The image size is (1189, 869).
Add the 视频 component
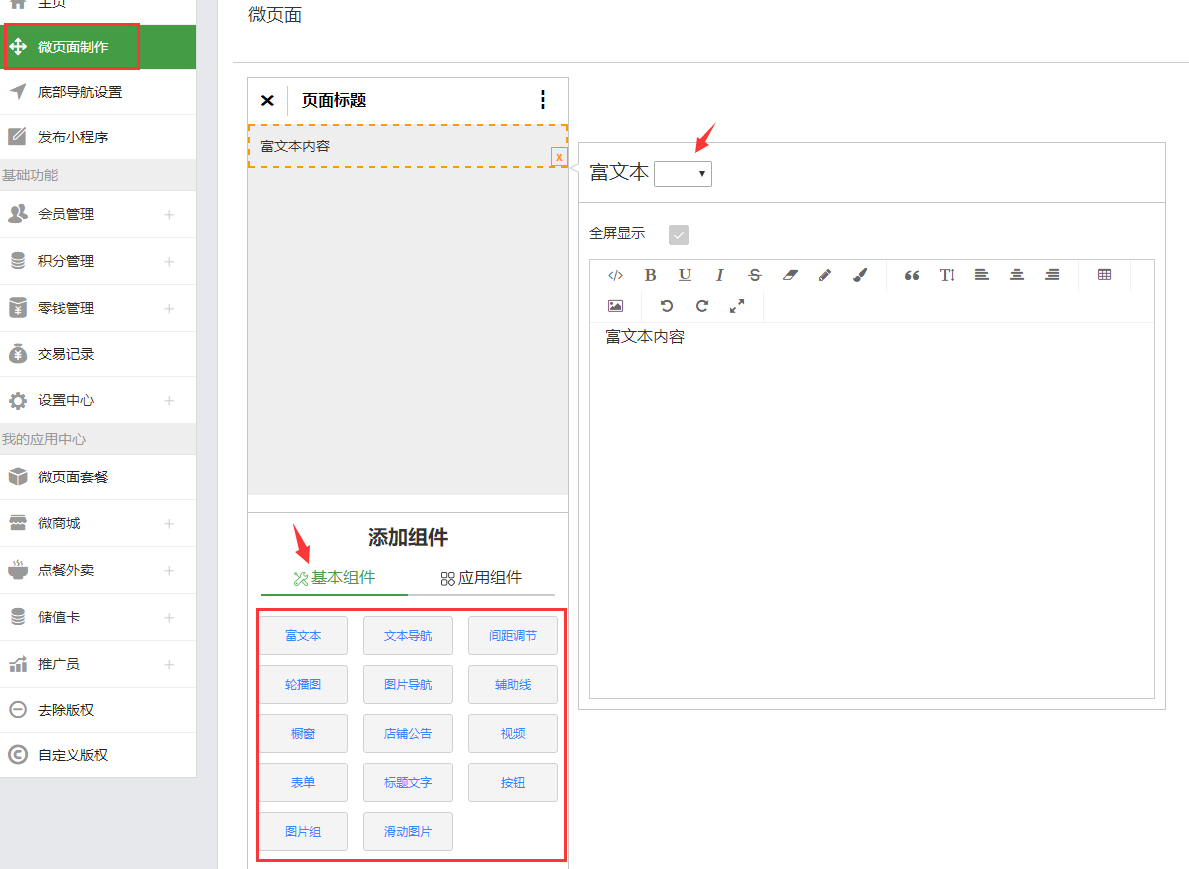point(512,733)
